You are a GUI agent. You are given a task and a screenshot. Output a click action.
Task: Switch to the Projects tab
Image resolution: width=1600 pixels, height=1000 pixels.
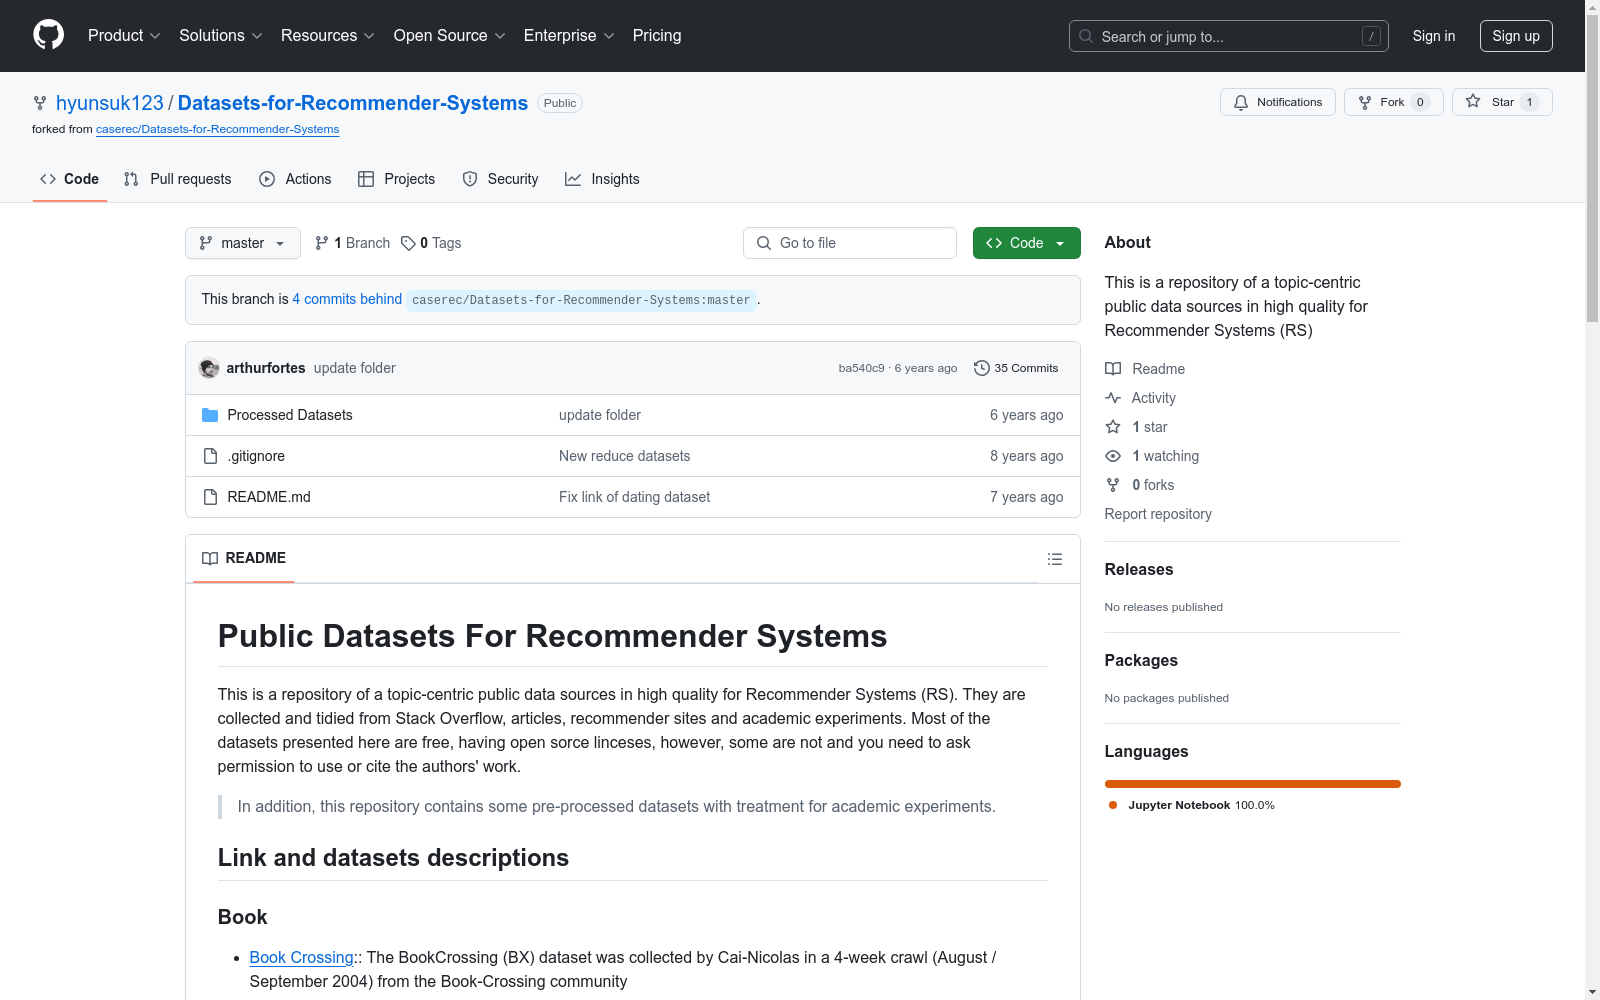(x=397, y=179)
